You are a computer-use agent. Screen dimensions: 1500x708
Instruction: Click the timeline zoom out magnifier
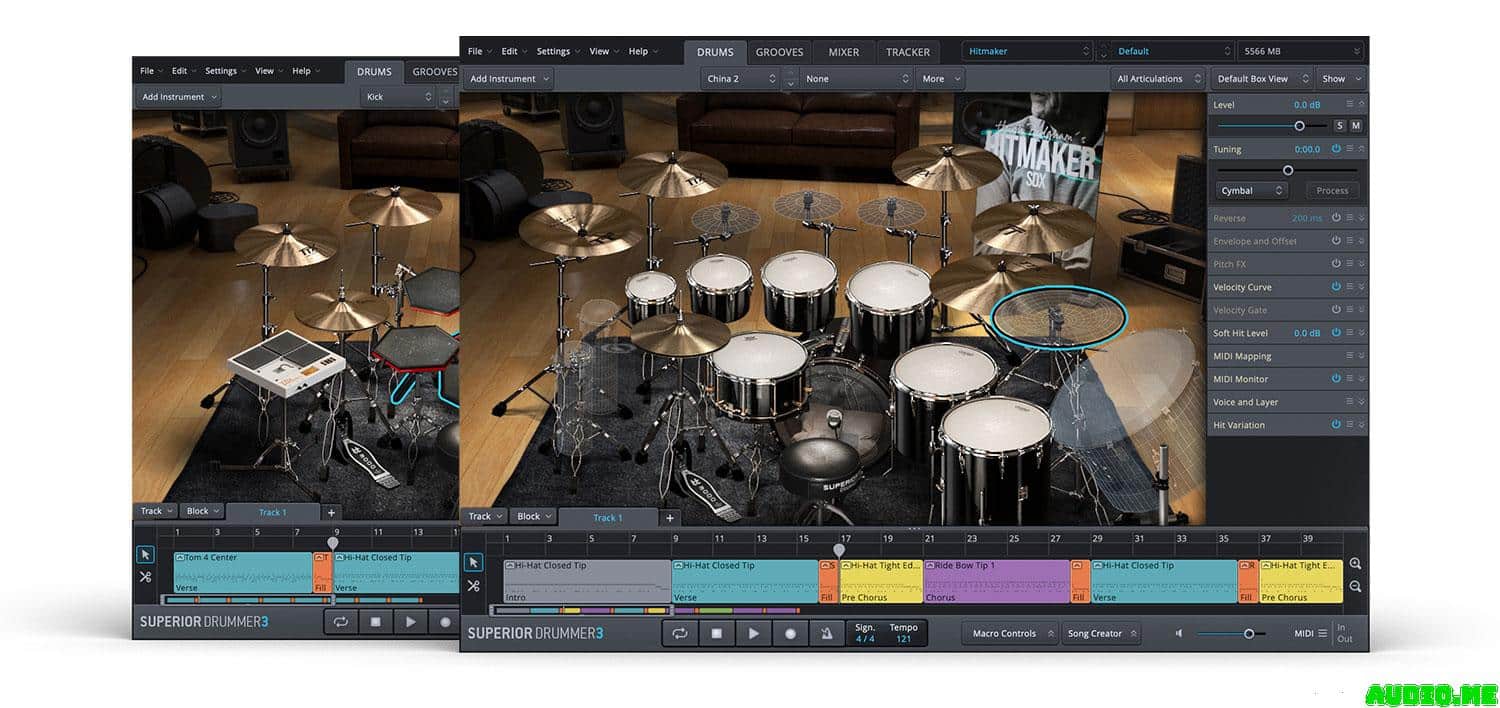click(1355, 586)
